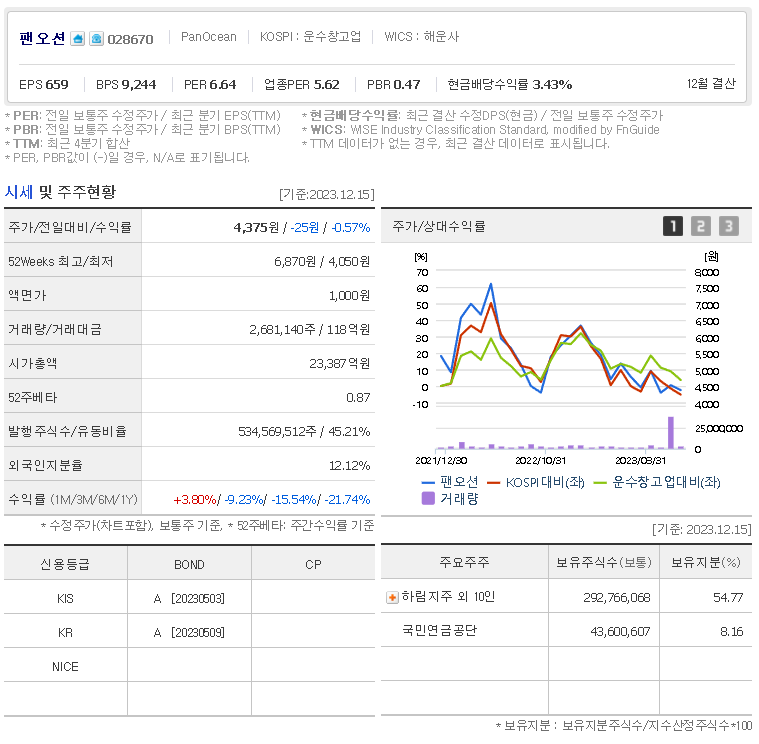Toggle the 운수창고업대비(좌) legend entry
Image resolution: width=759 pixels, height=744 pixels.
coord(657,482)
